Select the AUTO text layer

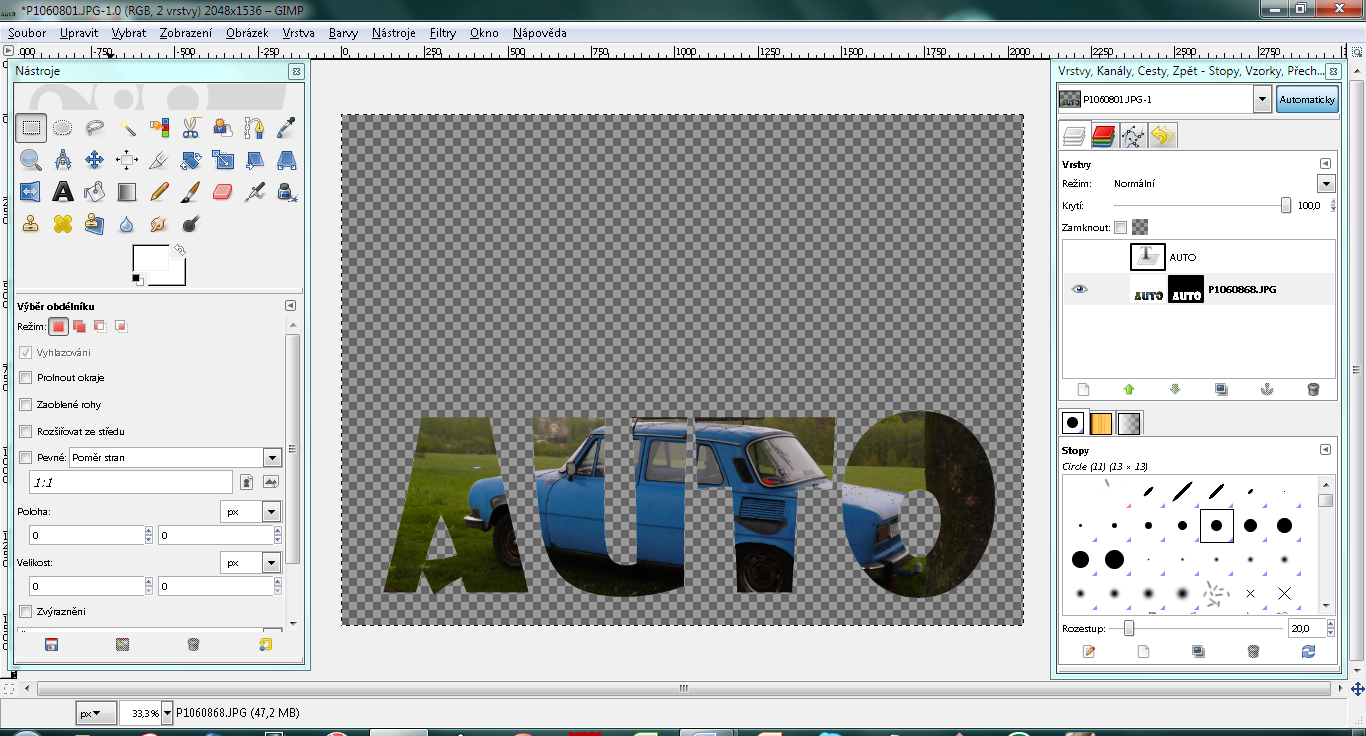1182,257
